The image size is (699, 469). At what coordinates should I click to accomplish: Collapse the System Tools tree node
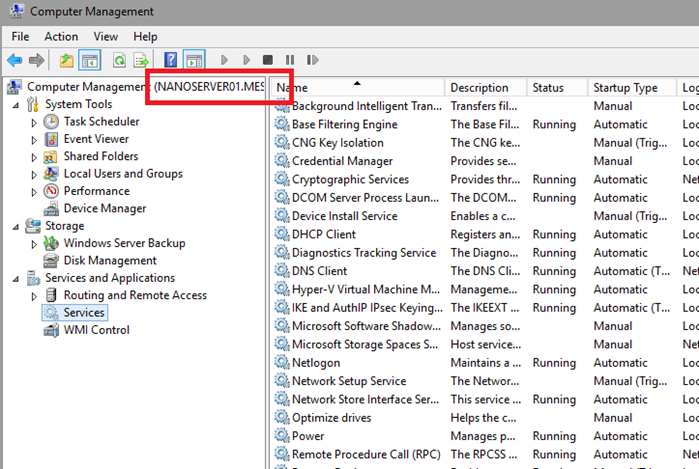pyautogui.click(x=16, y=105)
